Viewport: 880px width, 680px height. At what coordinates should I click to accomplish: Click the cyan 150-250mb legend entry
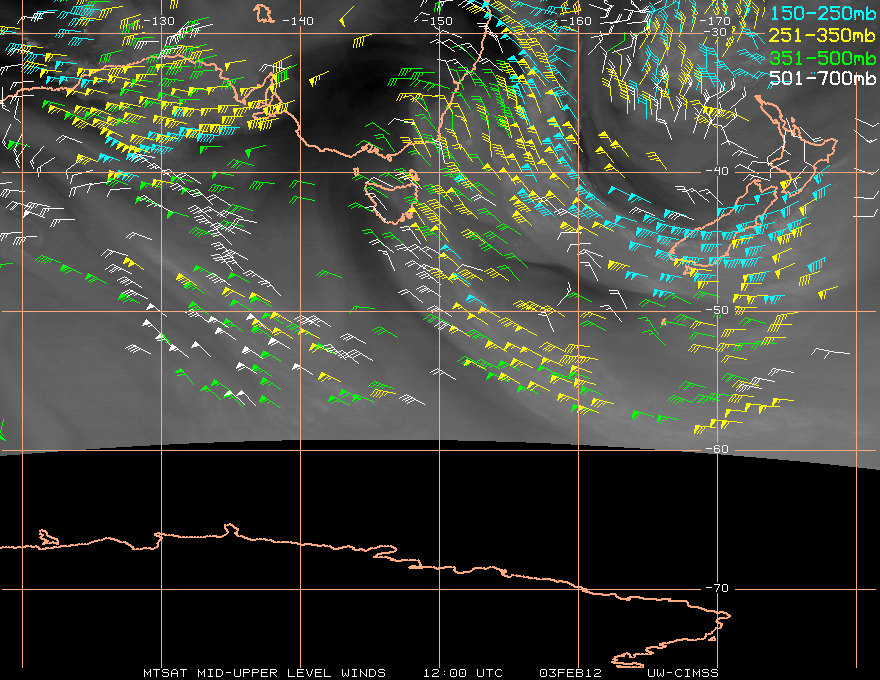coord(823,13)
